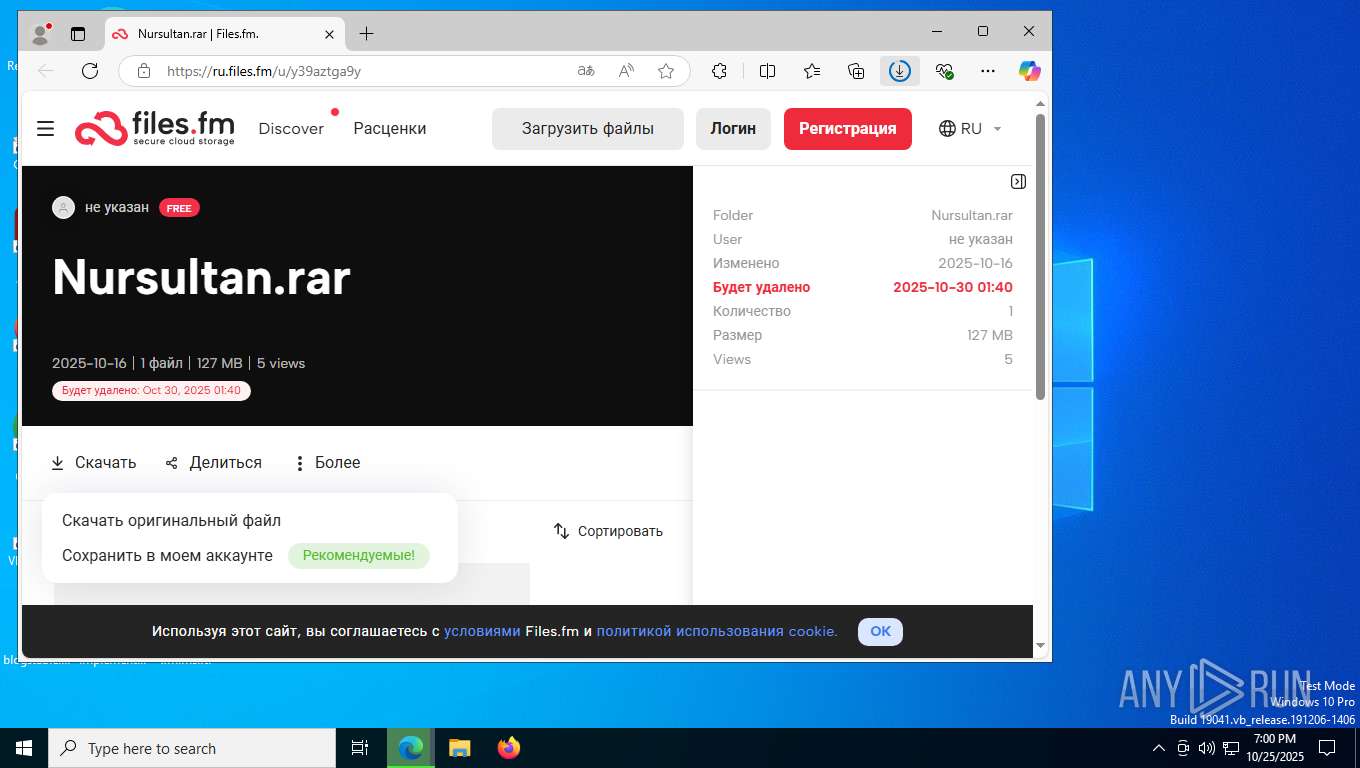Open File Explorer from taskbar
1360x768 pixels.
point(459,748)
